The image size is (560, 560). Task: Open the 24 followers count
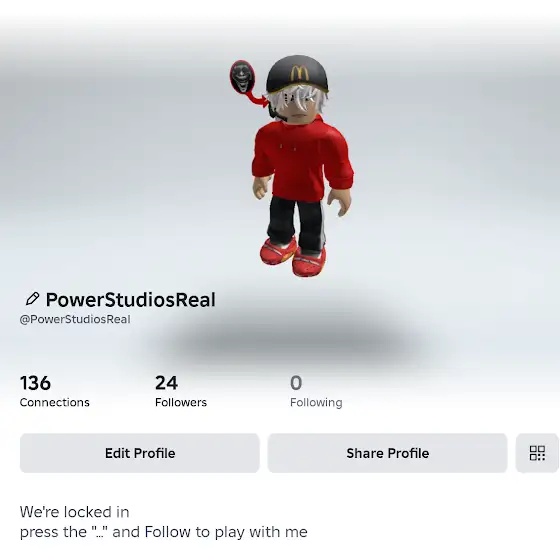[166, 383]
